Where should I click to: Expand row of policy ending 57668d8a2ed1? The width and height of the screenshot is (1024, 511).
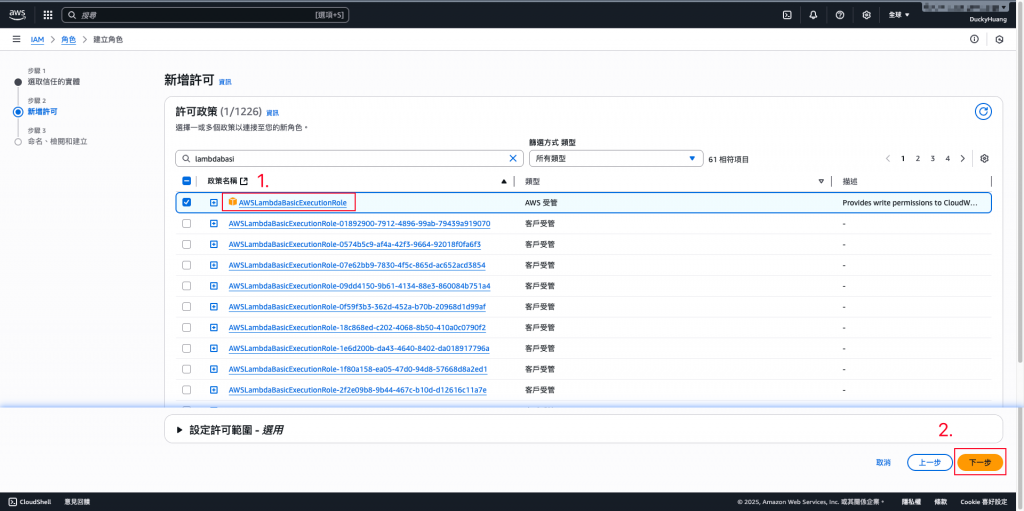214,369
